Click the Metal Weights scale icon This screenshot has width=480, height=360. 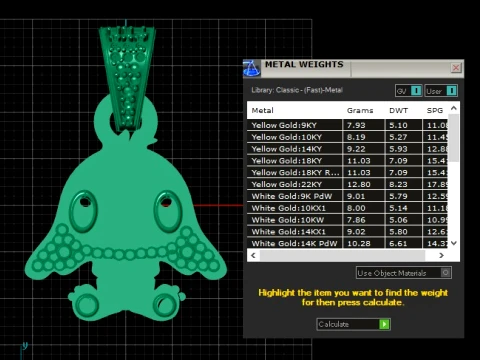(x=252, y=68)
